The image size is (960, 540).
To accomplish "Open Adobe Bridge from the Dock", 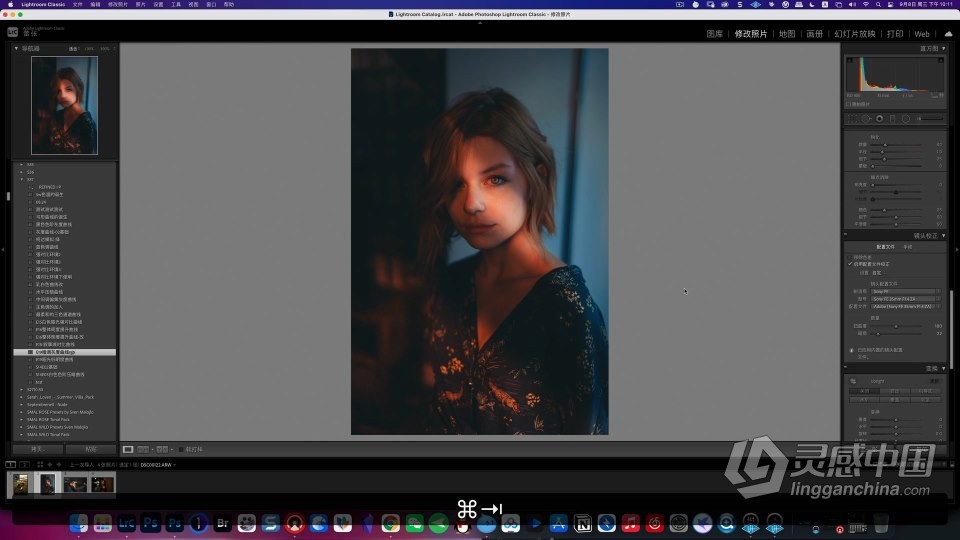I will pos(223,523).
